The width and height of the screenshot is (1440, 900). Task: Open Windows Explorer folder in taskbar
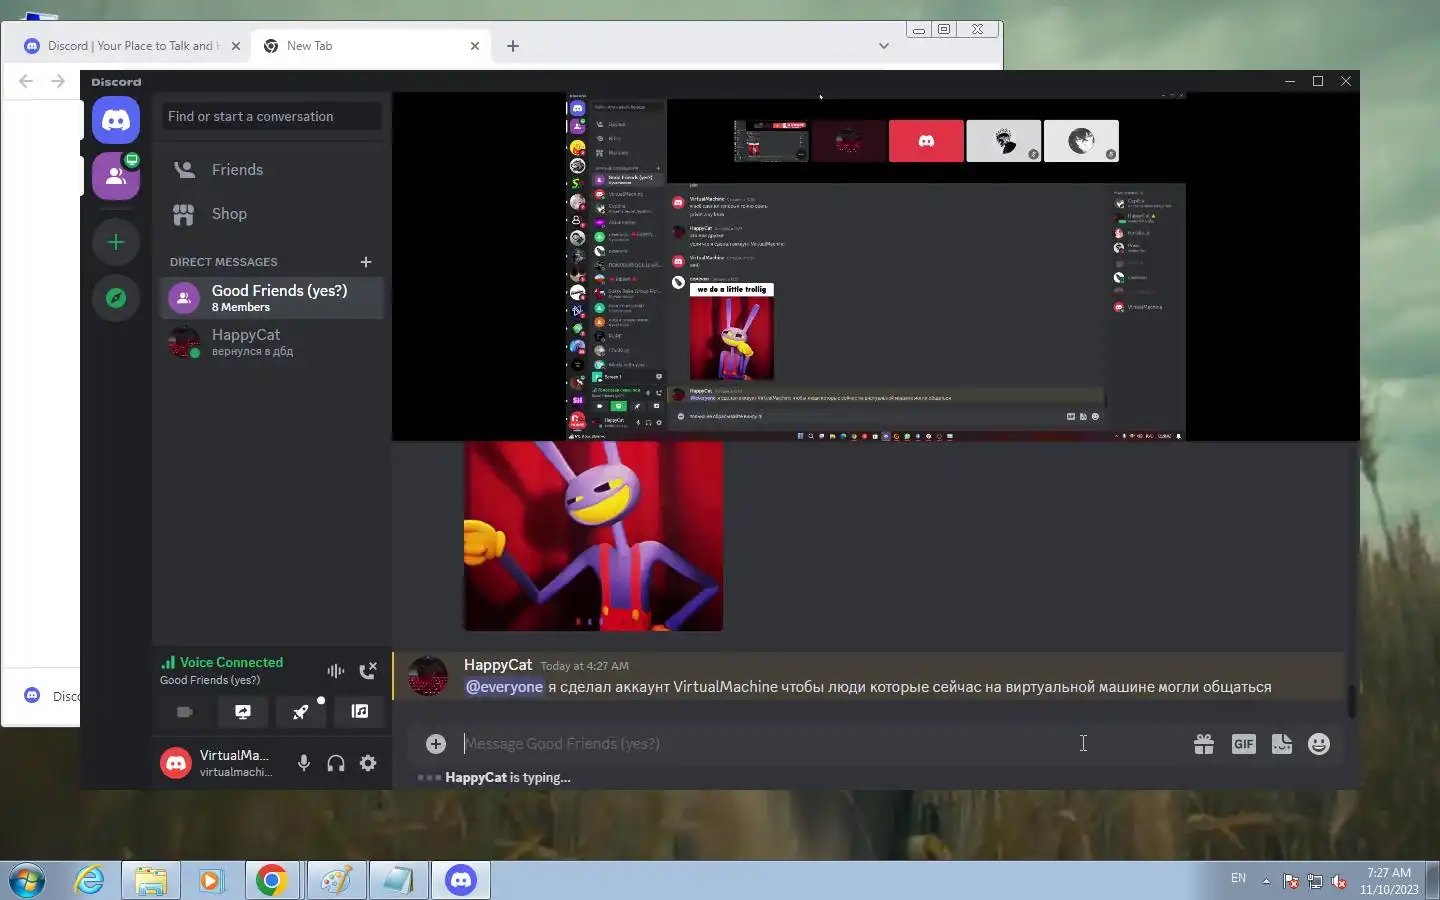tap(151, 881)
